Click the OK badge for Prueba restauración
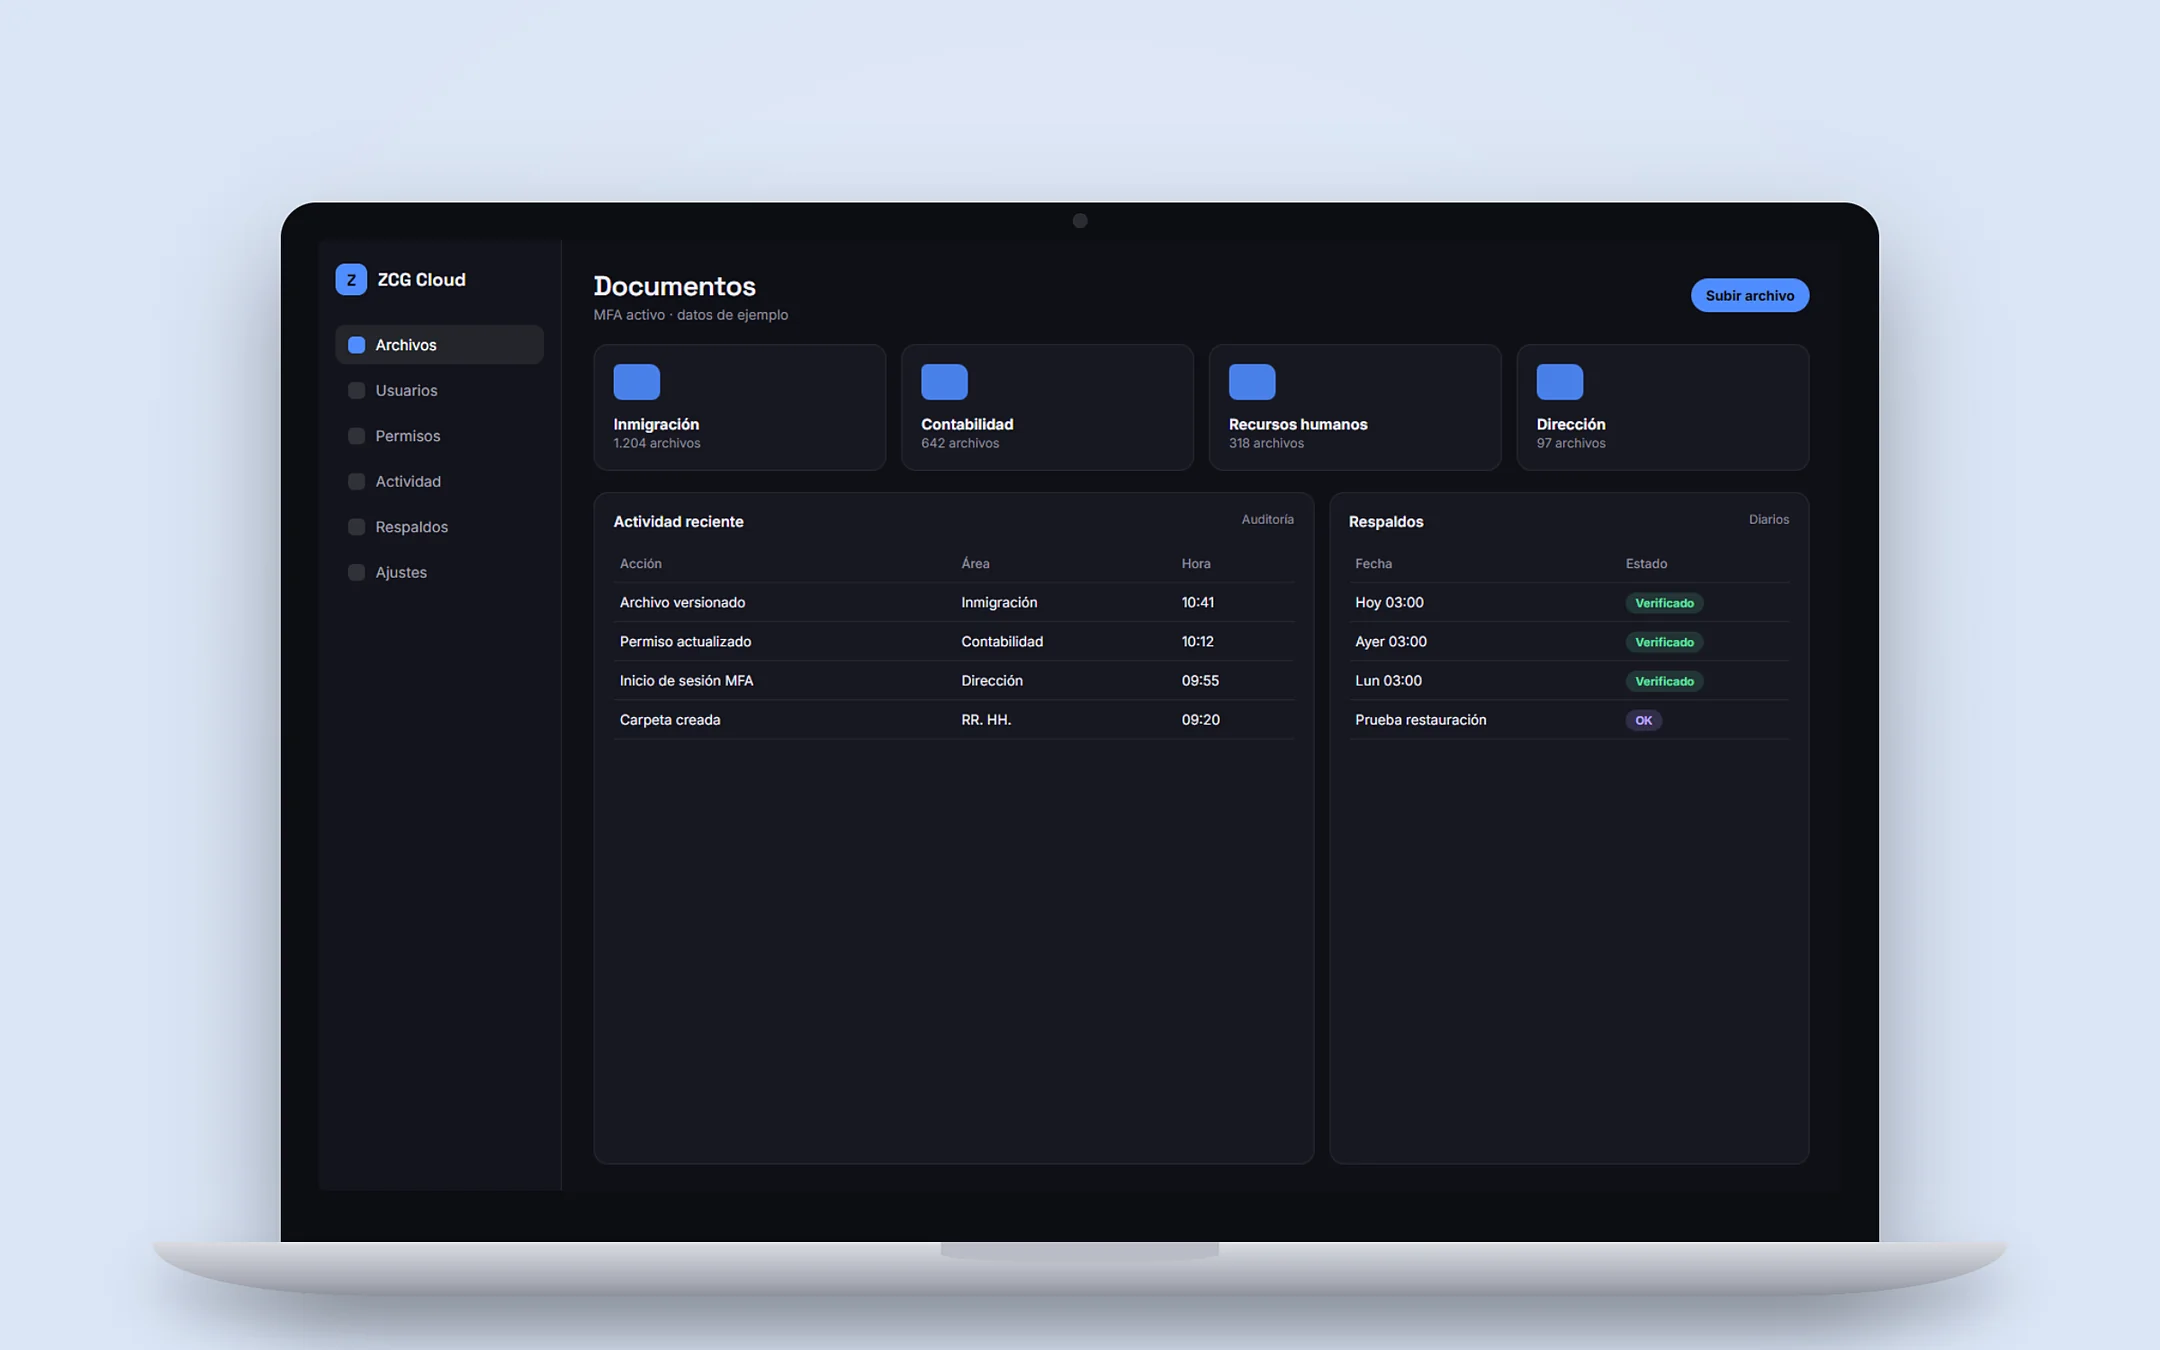Image resolution: width=2160 pixels, height=1350 pixels. coord(1643,719)
